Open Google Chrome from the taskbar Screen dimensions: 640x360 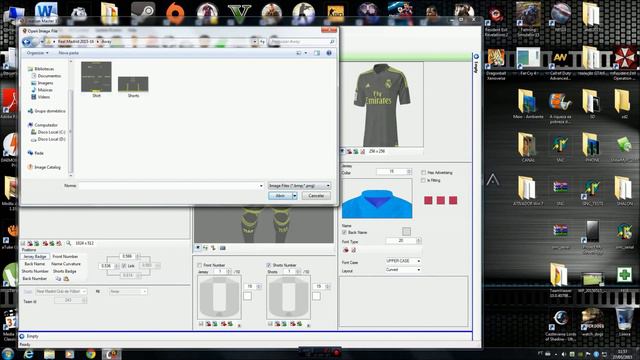(x=91, y=353)
